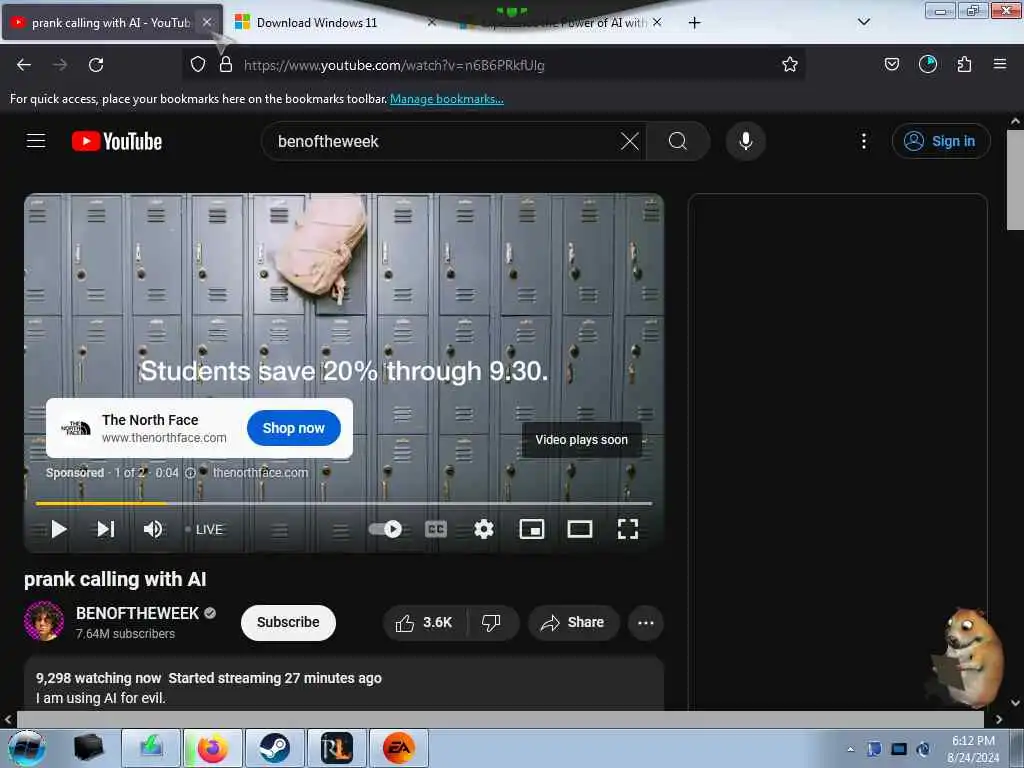
Task: Open the BENOFTHEWEEK channel name
Action: point(137,613)
